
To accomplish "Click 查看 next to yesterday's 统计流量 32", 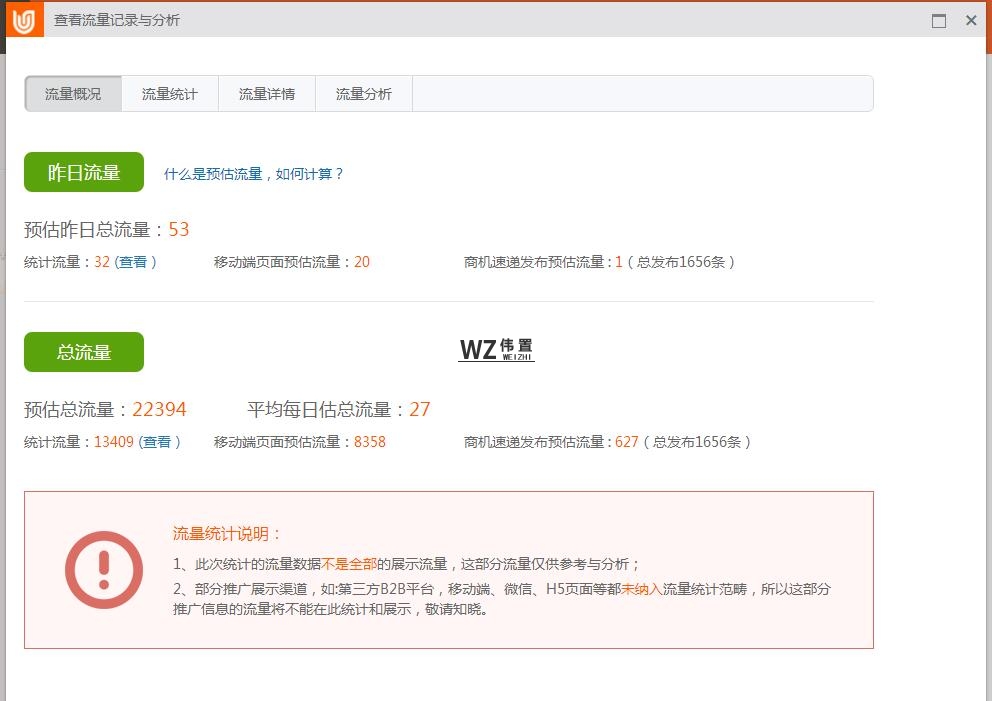I will point(135,262).
